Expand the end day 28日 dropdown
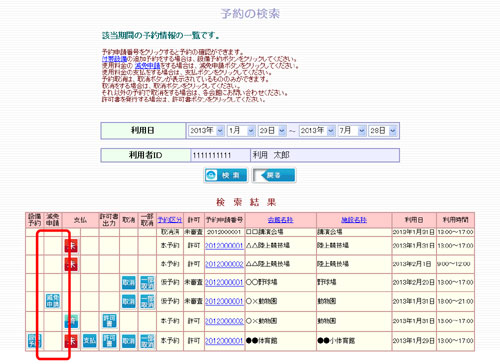The image size is (500, 364). (383, 131)
